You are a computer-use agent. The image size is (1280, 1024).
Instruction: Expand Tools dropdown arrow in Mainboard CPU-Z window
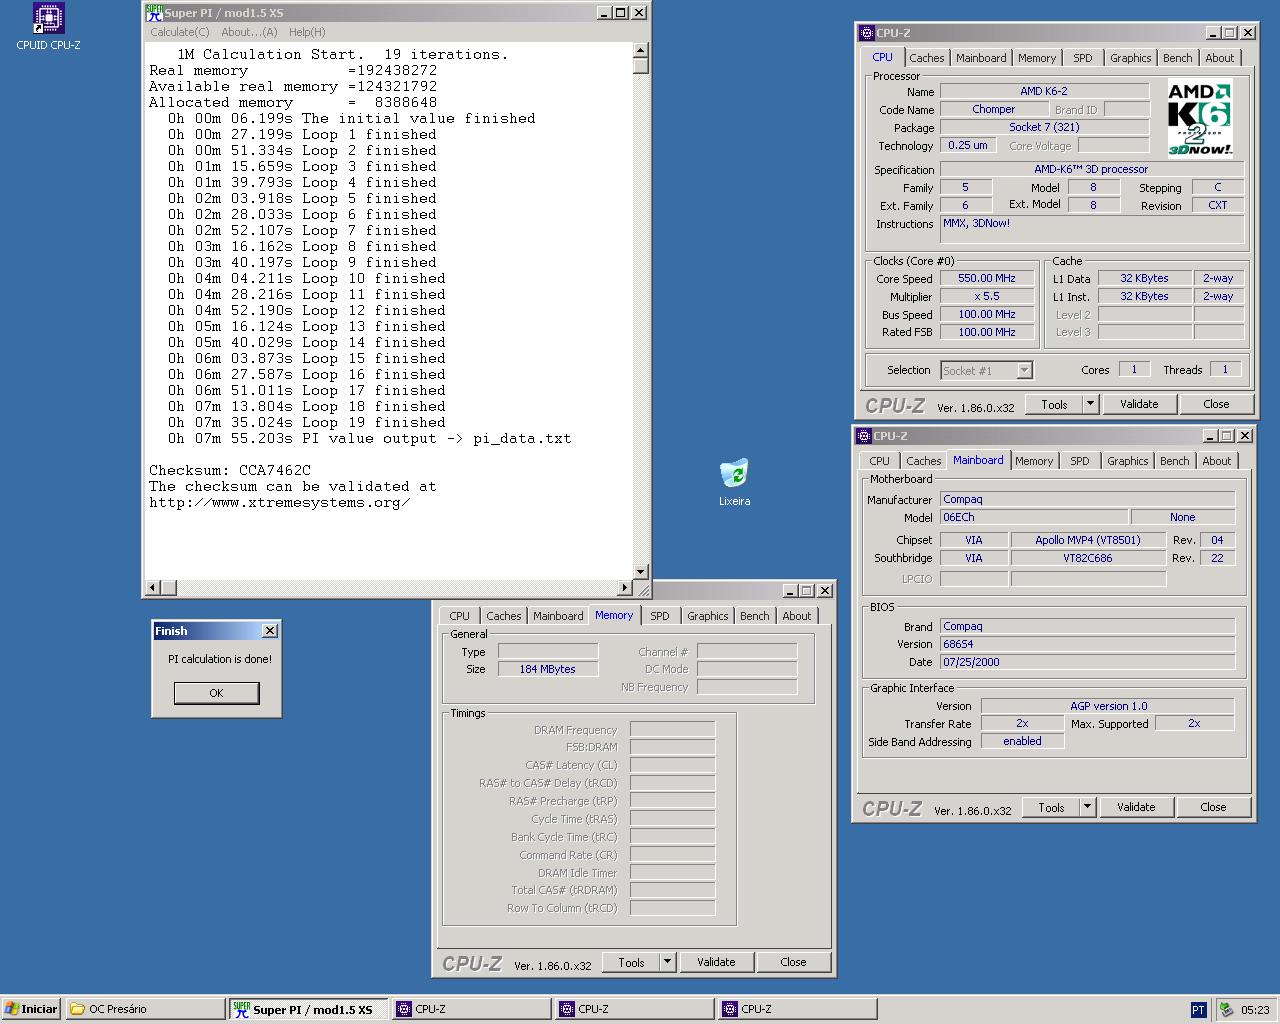click(x=1088, y=807)
